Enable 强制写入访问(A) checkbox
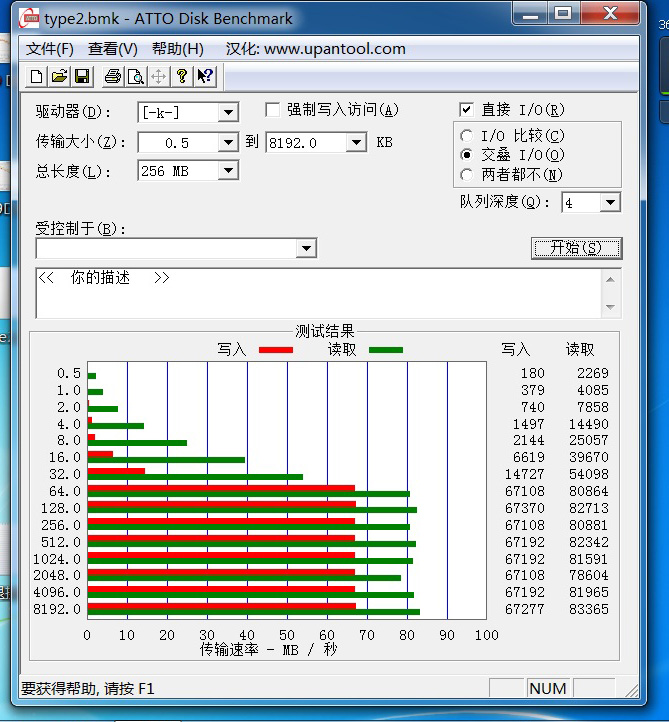This screenshot has height=722, width=669. [273, 110]
